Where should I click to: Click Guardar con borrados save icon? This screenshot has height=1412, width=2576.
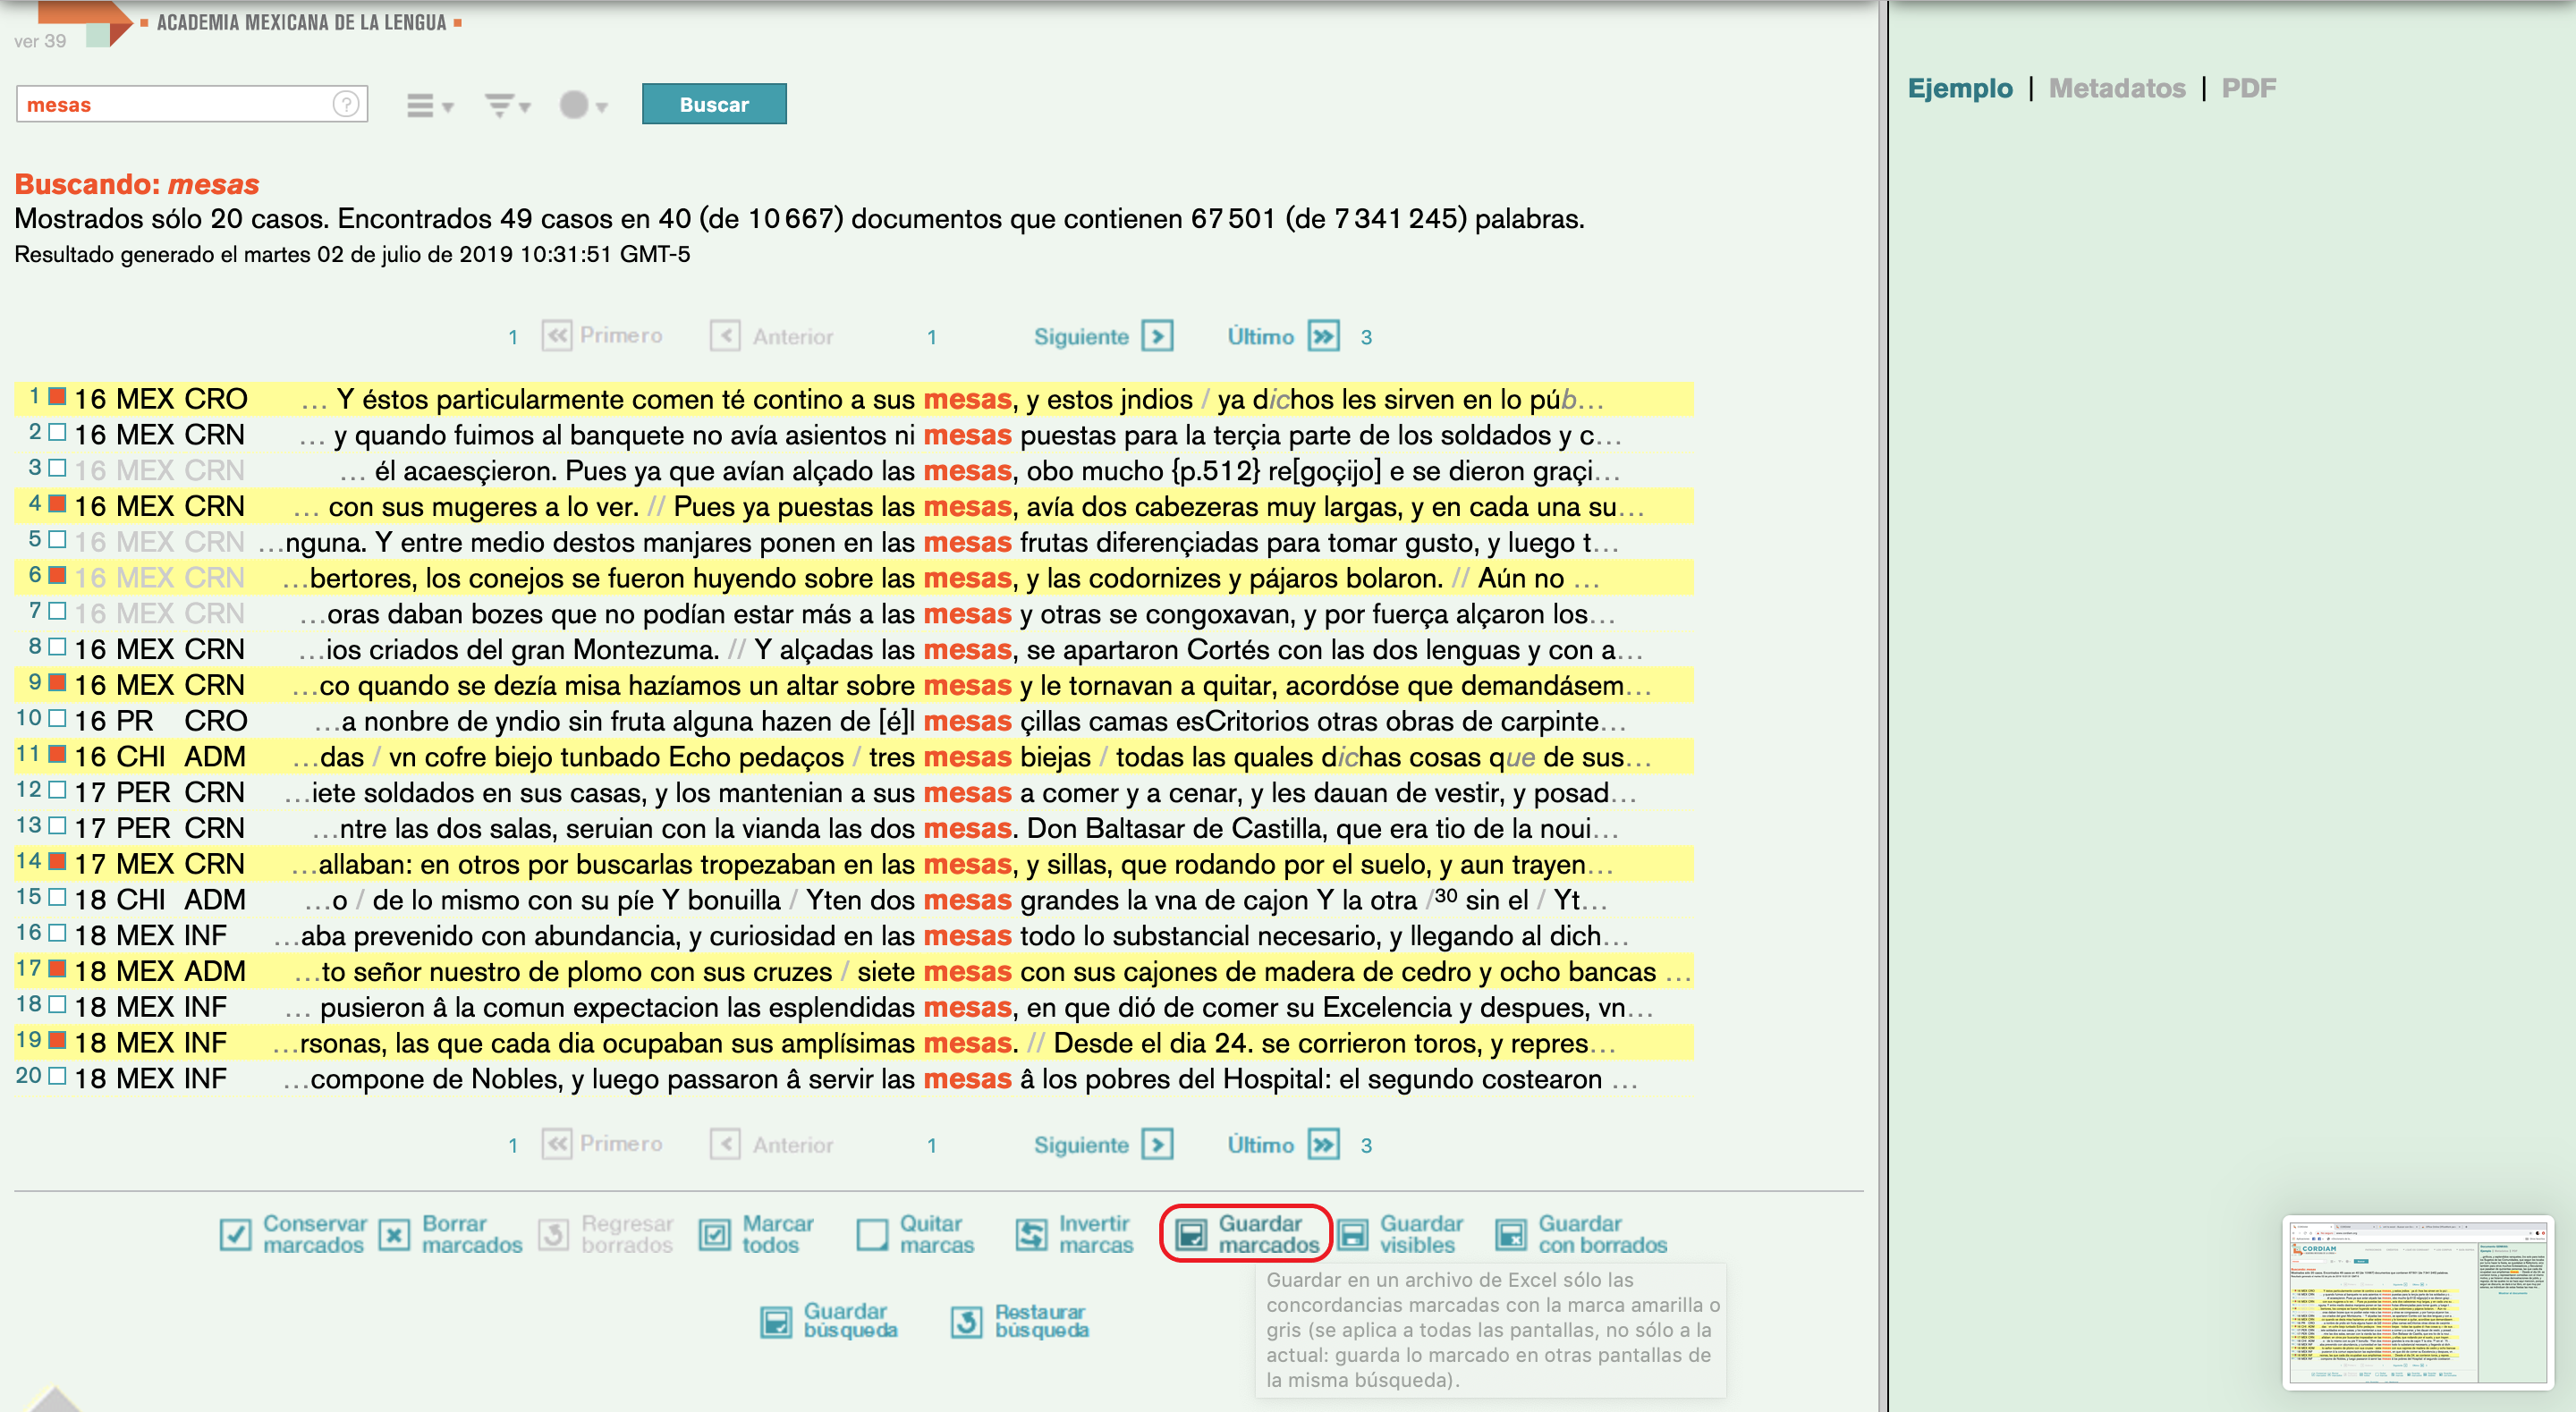(x=1510, y=1234)
